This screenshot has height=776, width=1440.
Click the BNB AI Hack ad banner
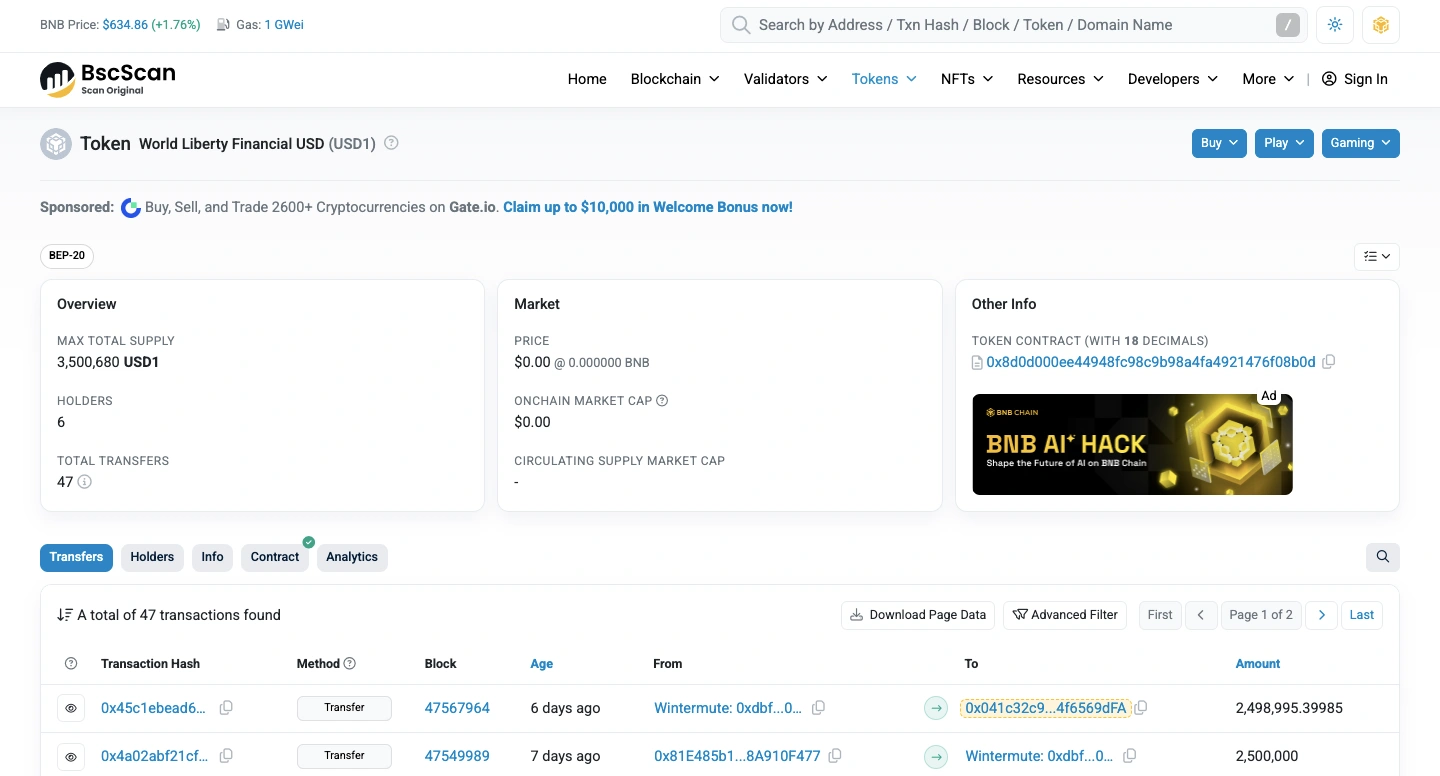(x=1132, y=444)
